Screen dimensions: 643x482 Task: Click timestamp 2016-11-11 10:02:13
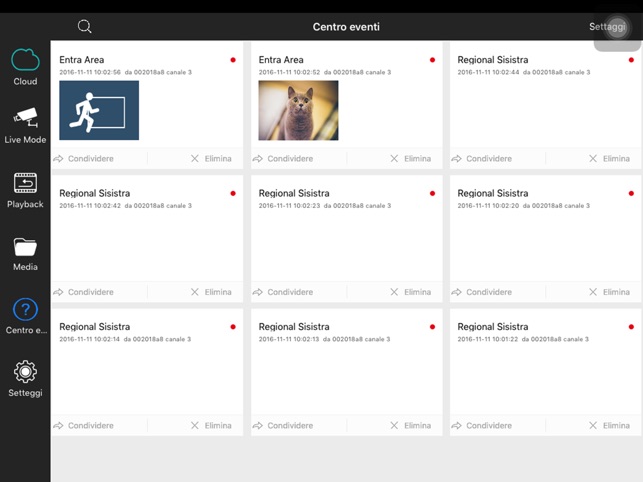pyautogui.click(x=289, y=339)
